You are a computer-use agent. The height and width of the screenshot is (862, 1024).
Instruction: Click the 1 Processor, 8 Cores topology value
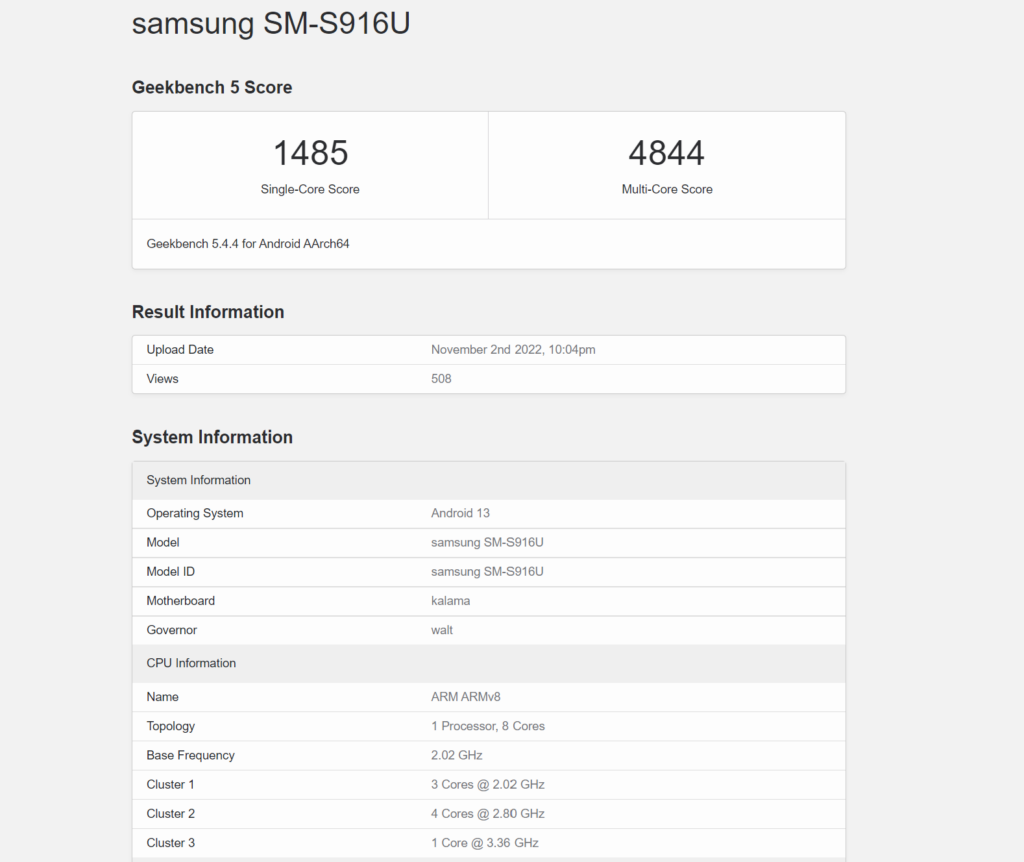(x=488, y=726)
